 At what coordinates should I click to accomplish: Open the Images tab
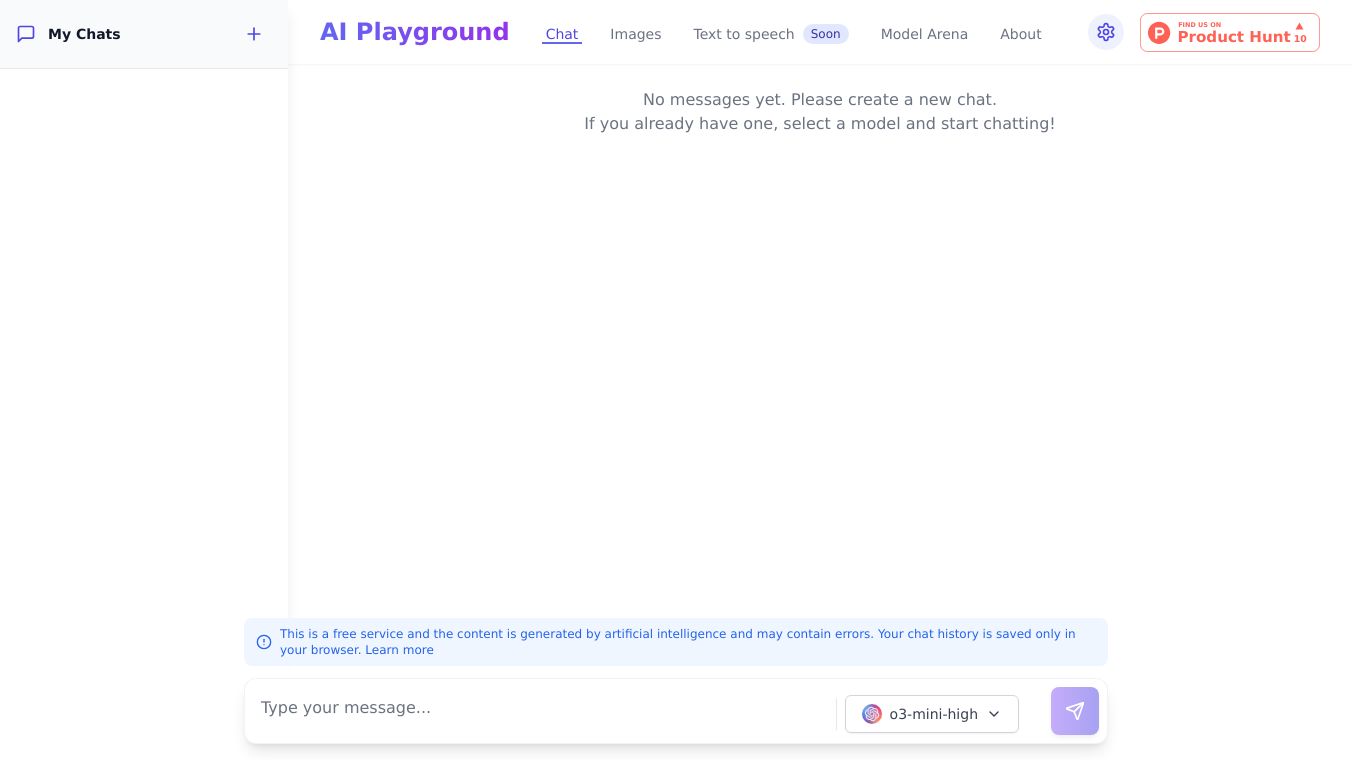point(636,34)
